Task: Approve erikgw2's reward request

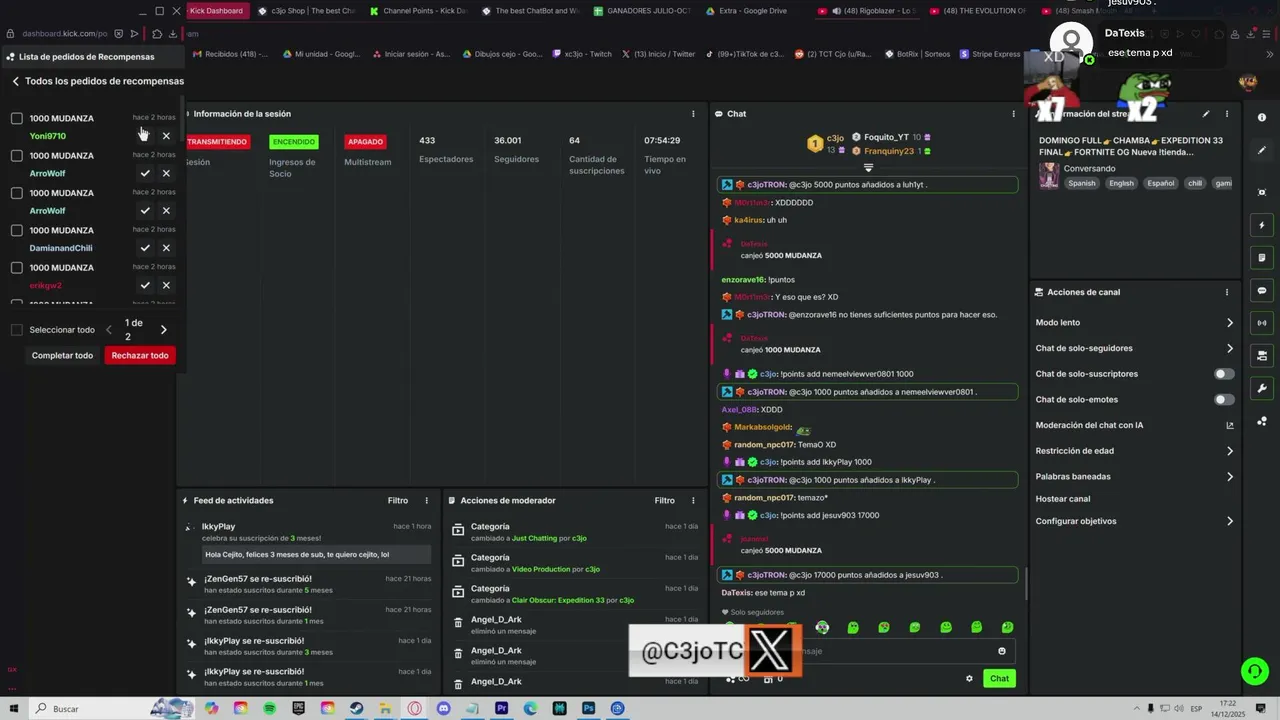Action: 145,285
